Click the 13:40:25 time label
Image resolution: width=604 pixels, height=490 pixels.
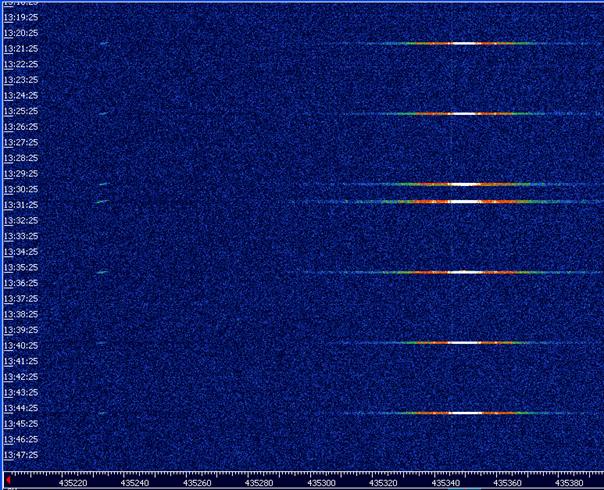(x=21, y=346)
